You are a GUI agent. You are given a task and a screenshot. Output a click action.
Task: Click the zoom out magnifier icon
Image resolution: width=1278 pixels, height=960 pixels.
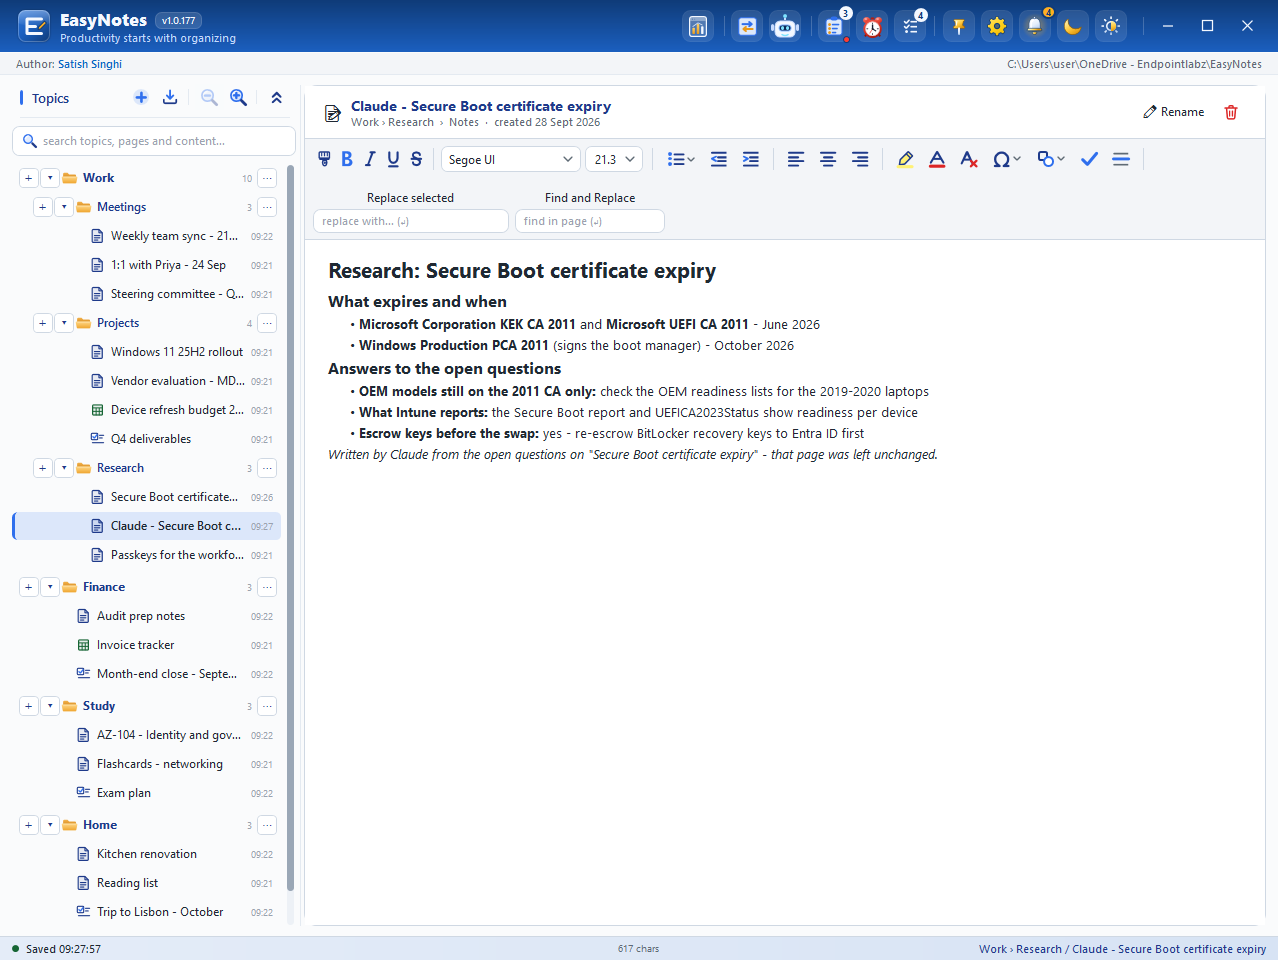tap(209, 97)
